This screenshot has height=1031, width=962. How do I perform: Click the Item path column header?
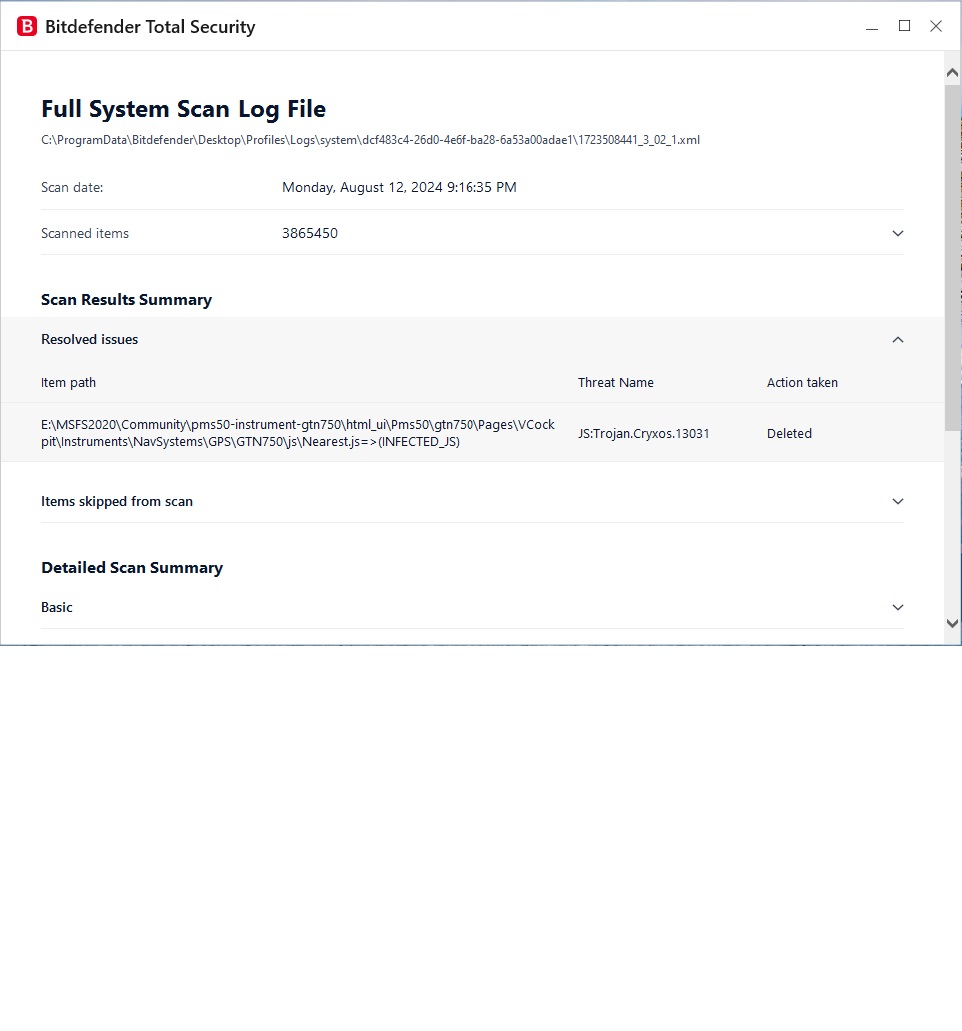point(68,383)
